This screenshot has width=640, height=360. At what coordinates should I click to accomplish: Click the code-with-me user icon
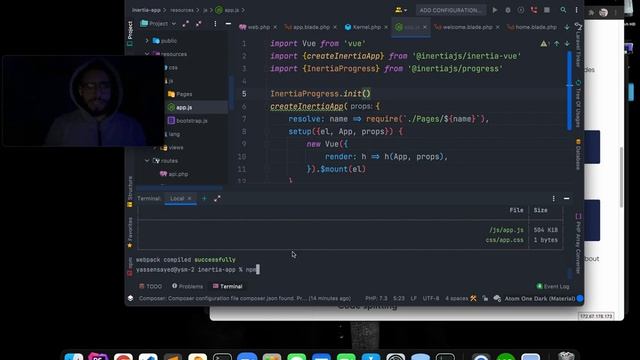tap(400, 10)
